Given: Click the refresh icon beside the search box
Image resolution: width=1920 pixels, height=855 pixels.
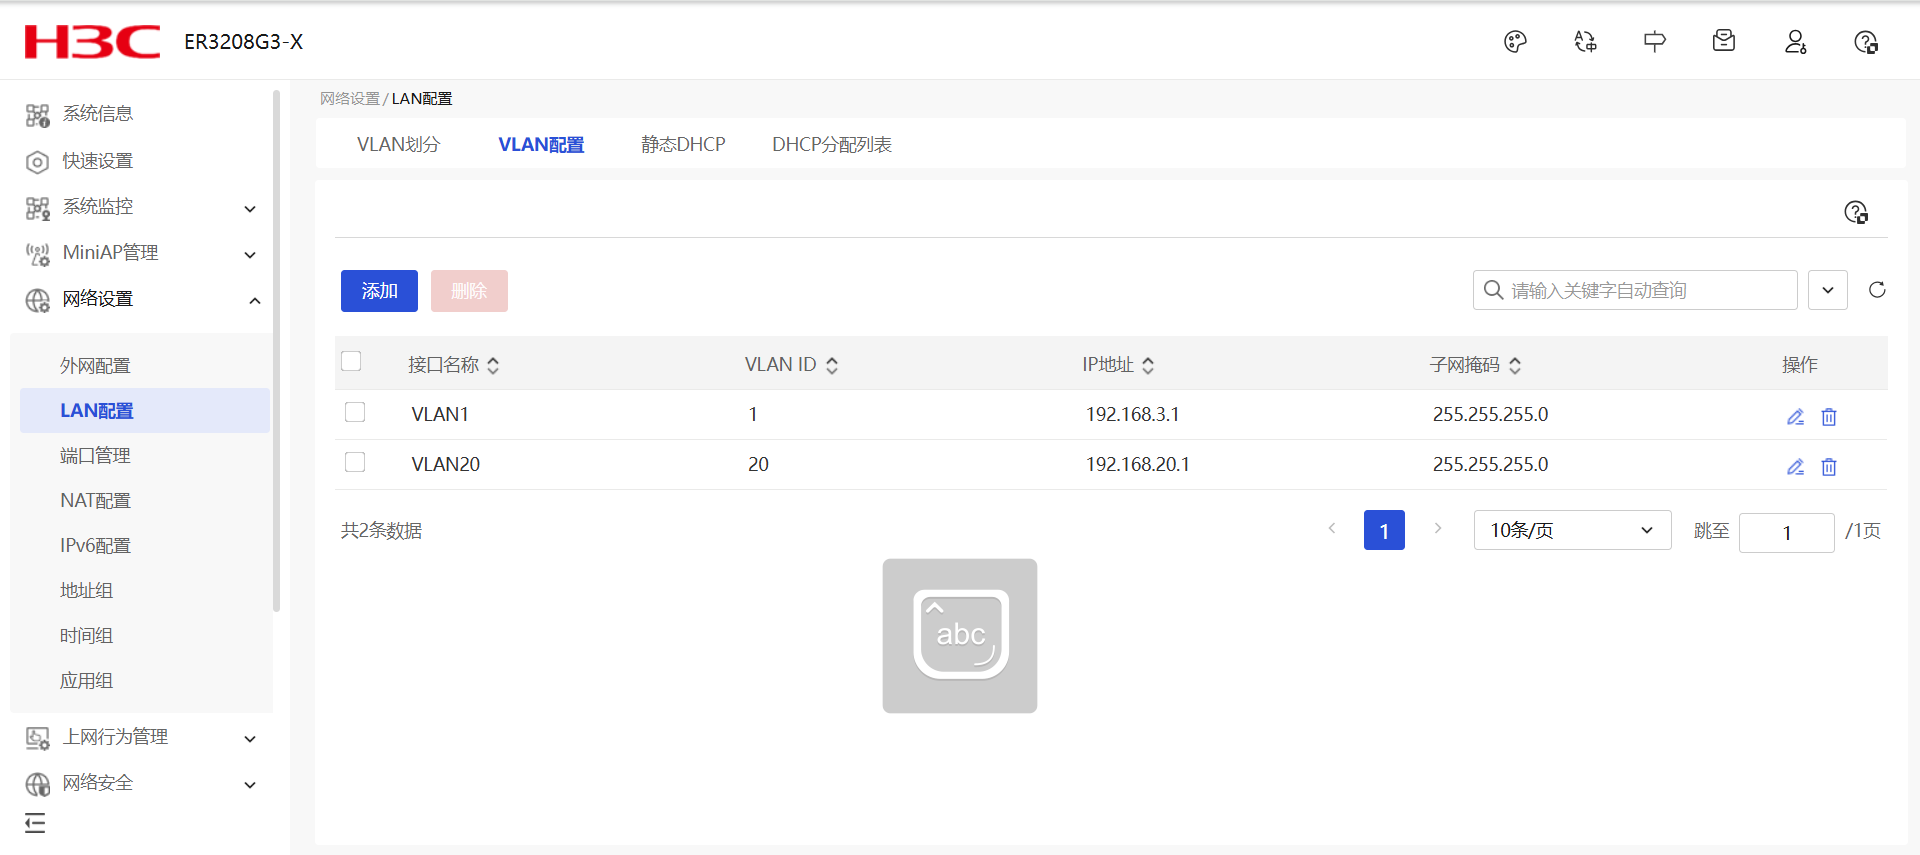Looking at the screenshot, I should click(1877, 290).
